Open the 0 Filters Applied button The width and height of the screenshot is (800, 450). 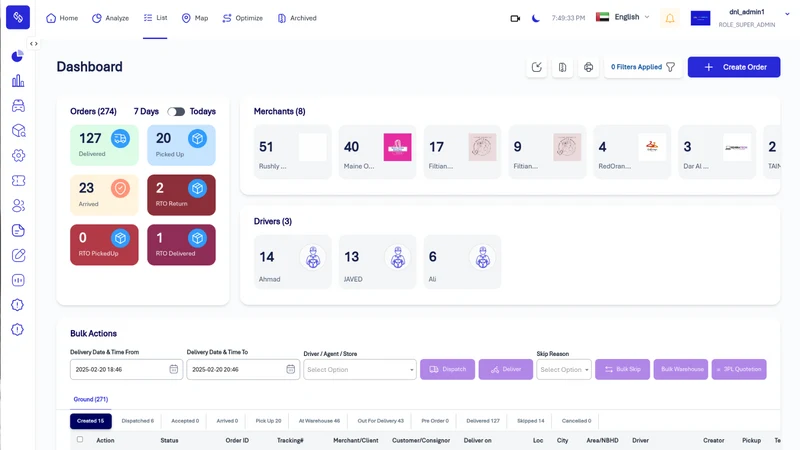[643, 67]
